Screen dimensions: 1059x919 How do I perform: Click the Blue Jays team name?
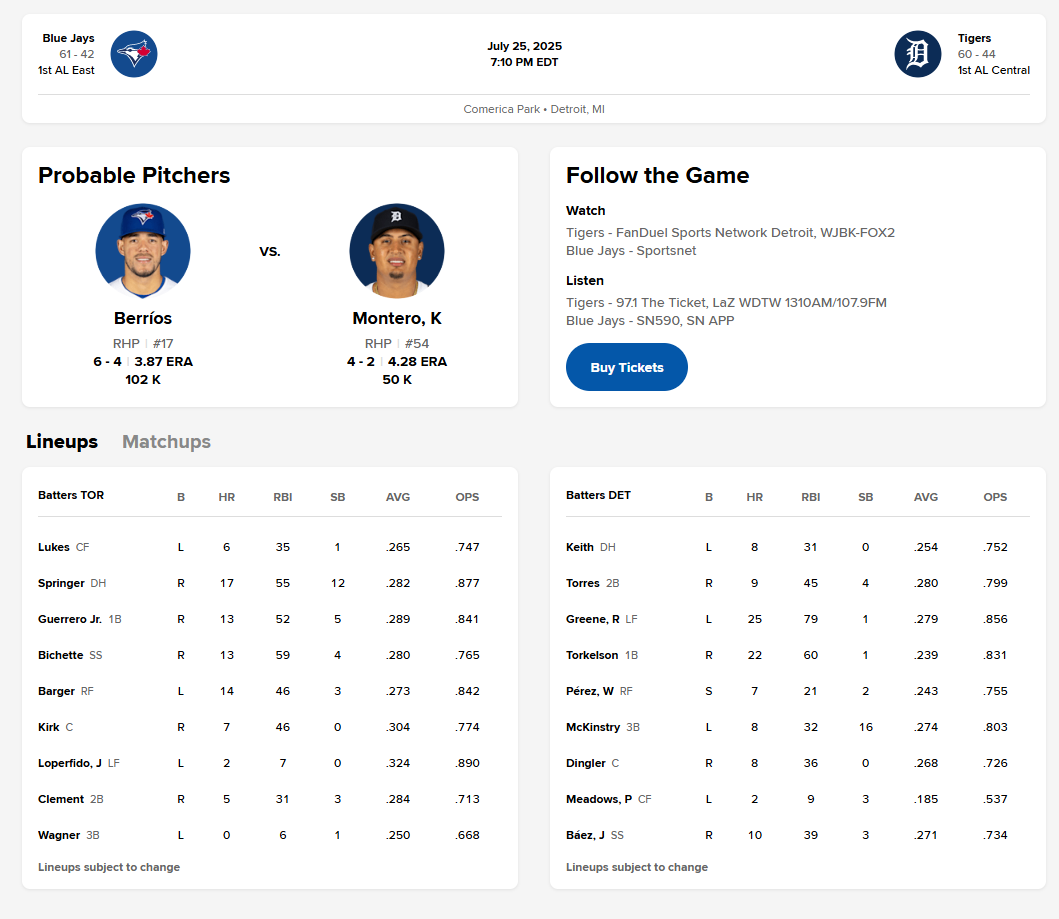[x=68, y=38]
